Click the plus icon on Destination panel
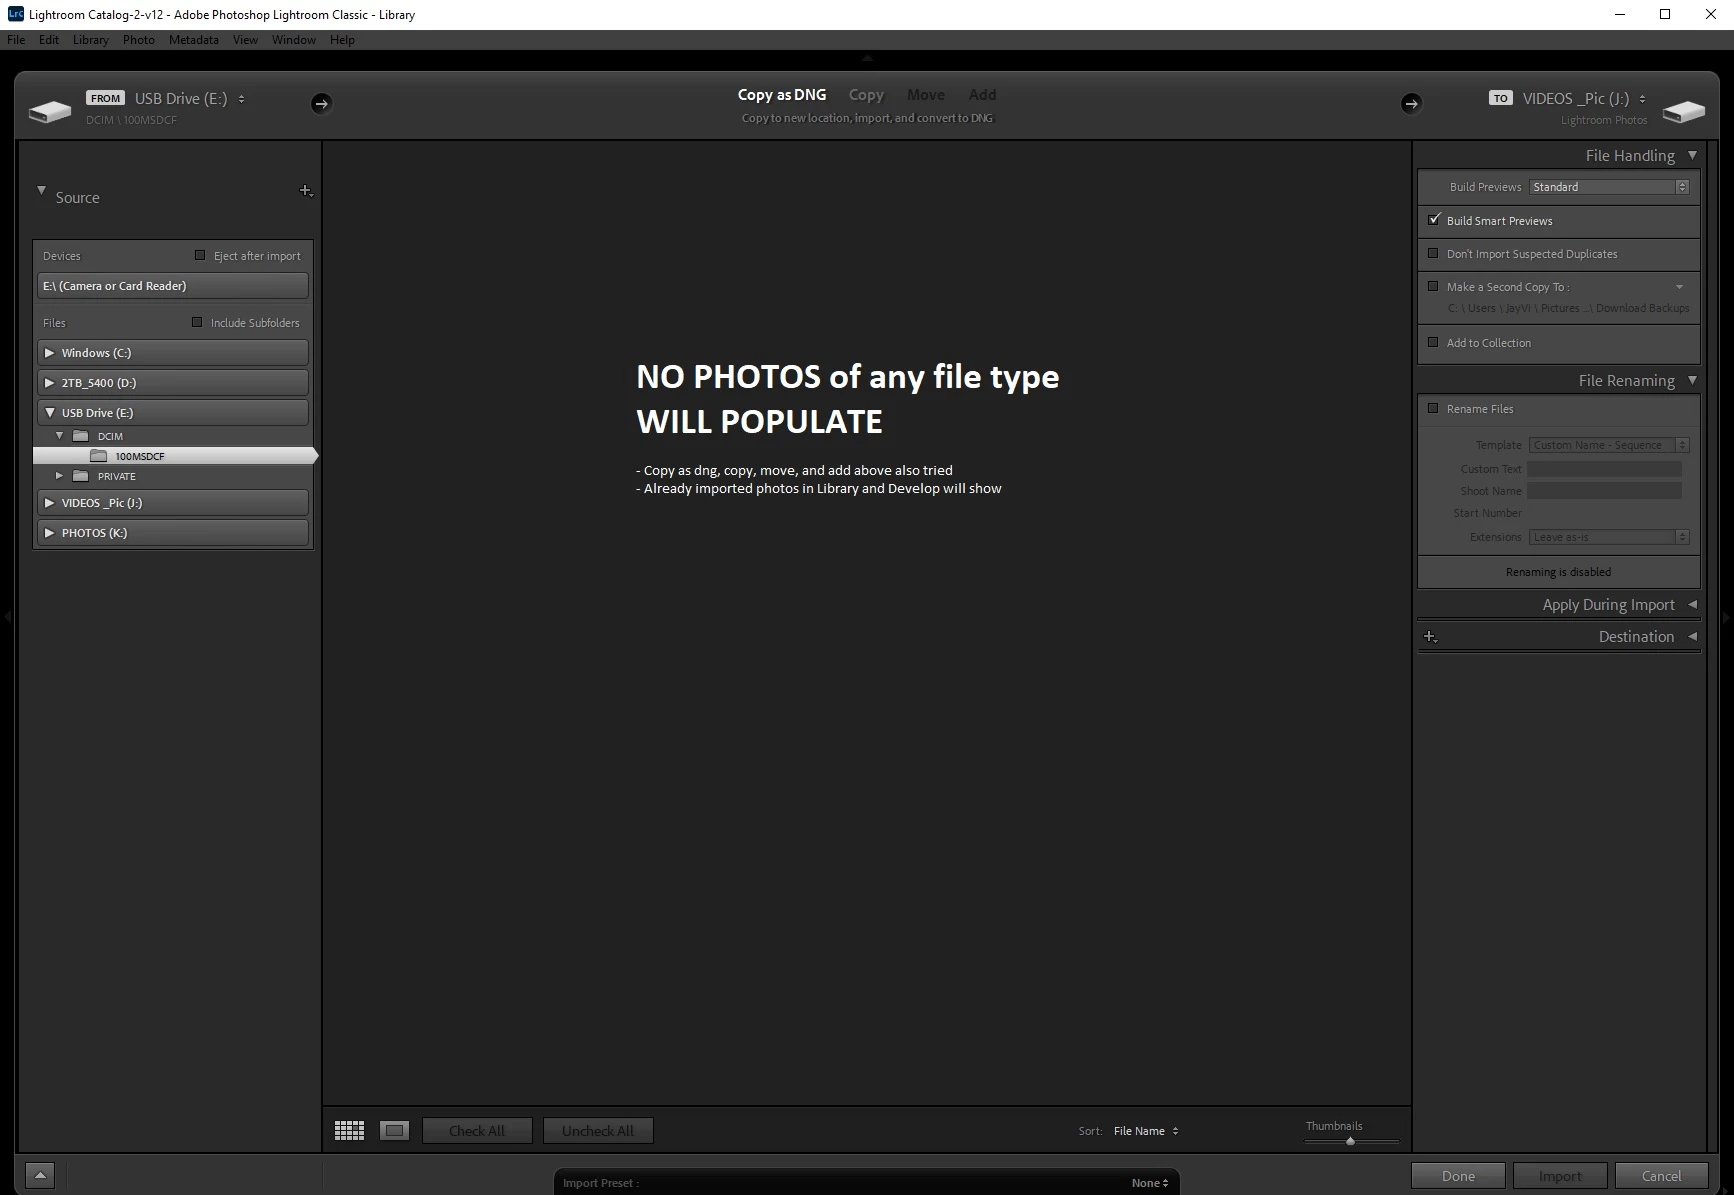 [1430, 637]
